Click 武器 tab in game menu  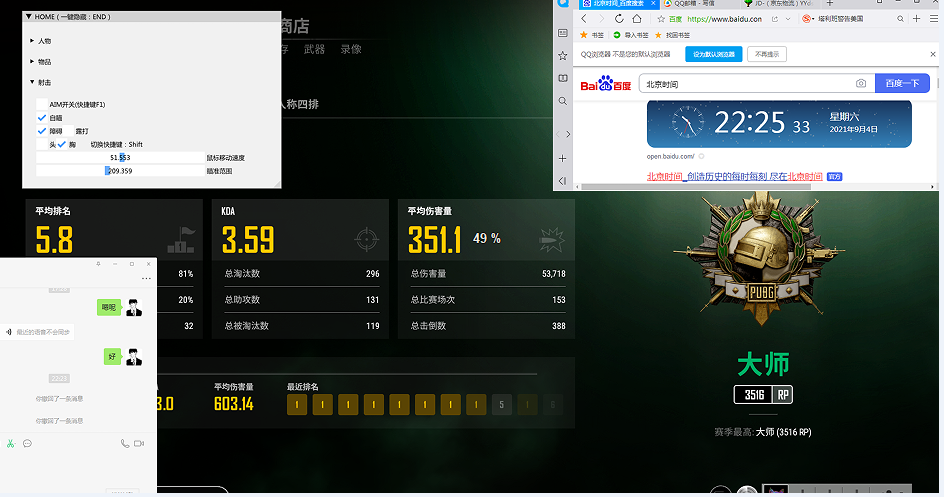[x=314, y=49]
